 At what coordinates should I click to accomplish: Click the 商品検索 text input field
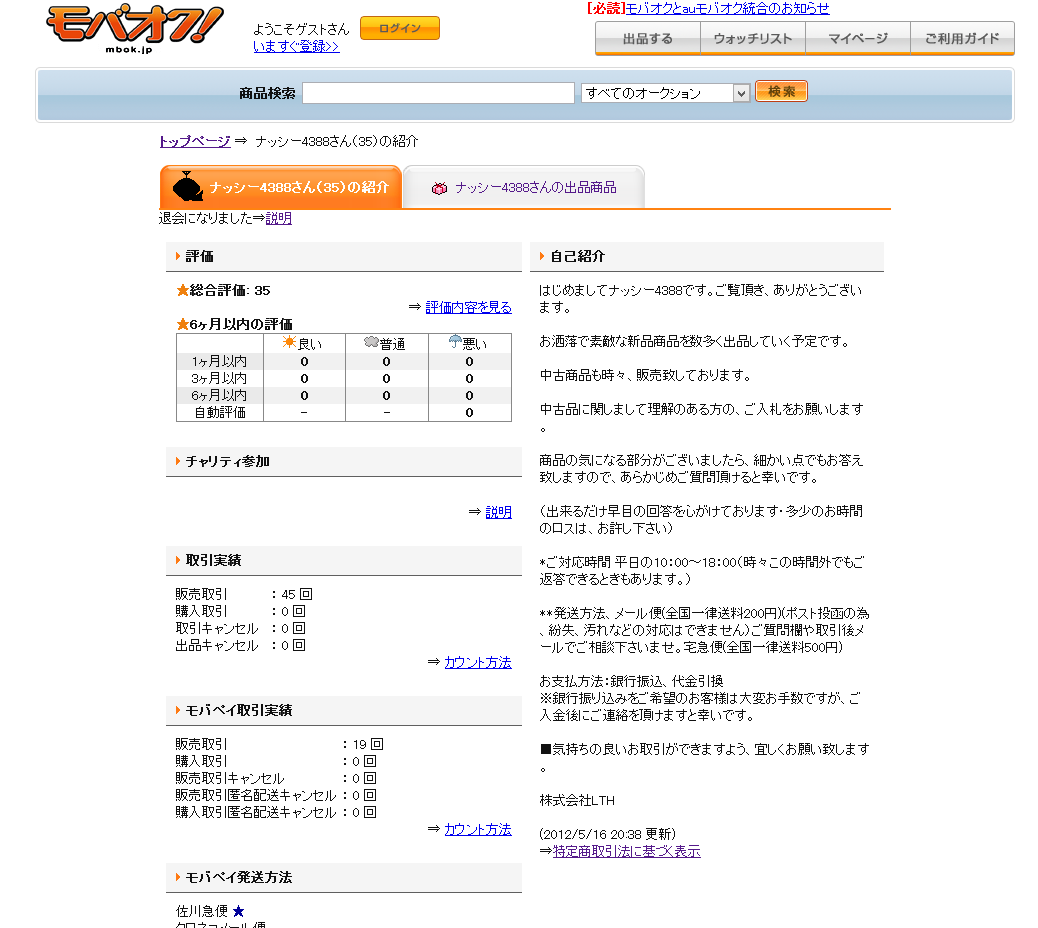(438, 93)
